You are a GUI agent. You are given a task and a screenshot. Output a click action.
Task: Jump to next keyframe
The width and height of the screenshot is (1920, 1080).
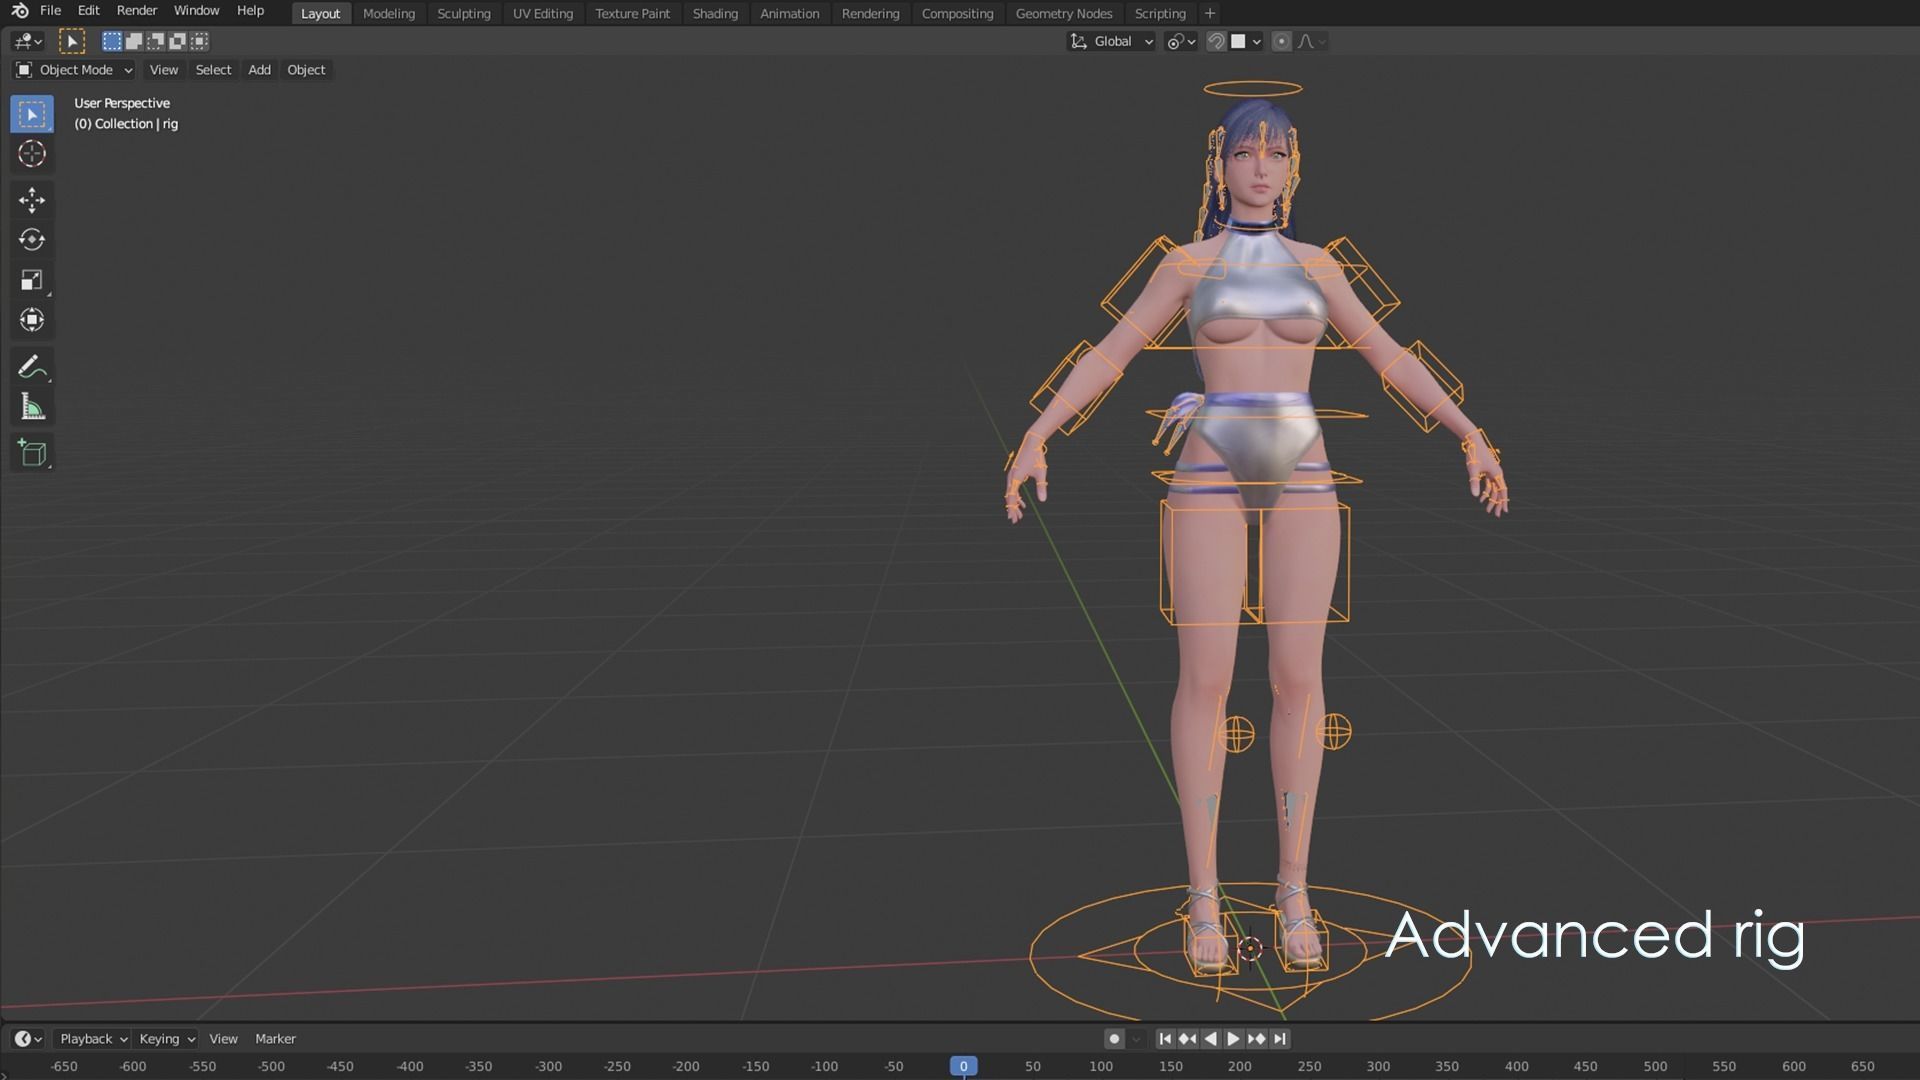pyautogui.click(x=1256, y=1039)
